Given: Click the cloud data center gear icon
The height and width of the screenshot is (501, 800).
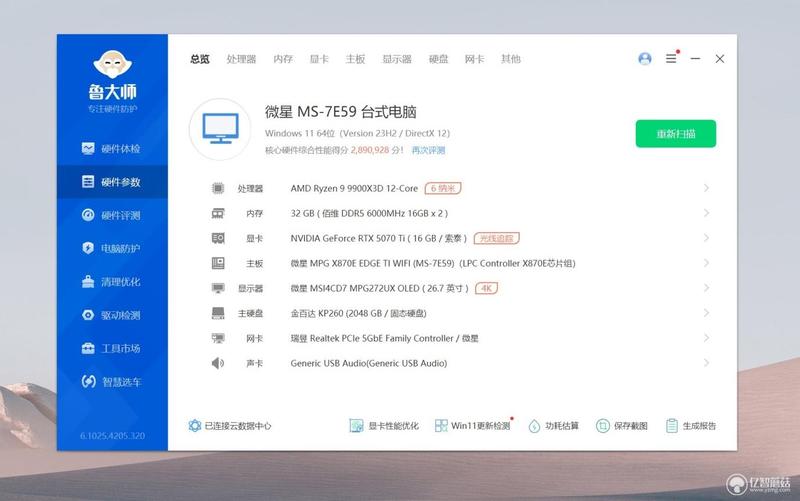Looking at the screenshot, I should point(194,425).
